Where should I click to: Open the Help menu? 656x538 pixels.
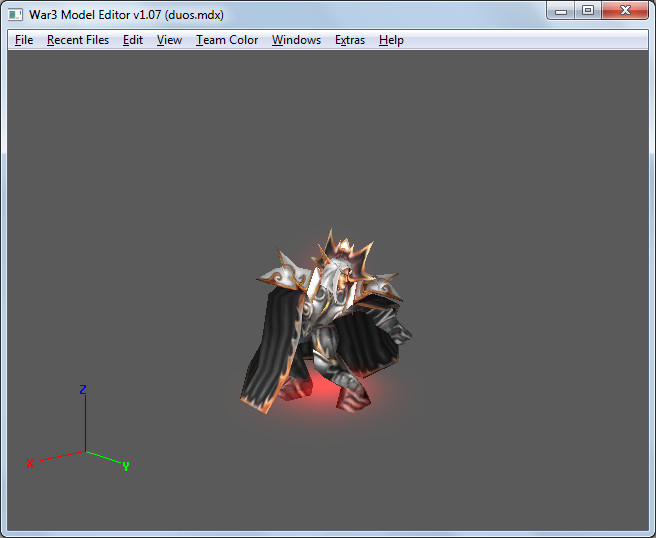tap(391, 40)
